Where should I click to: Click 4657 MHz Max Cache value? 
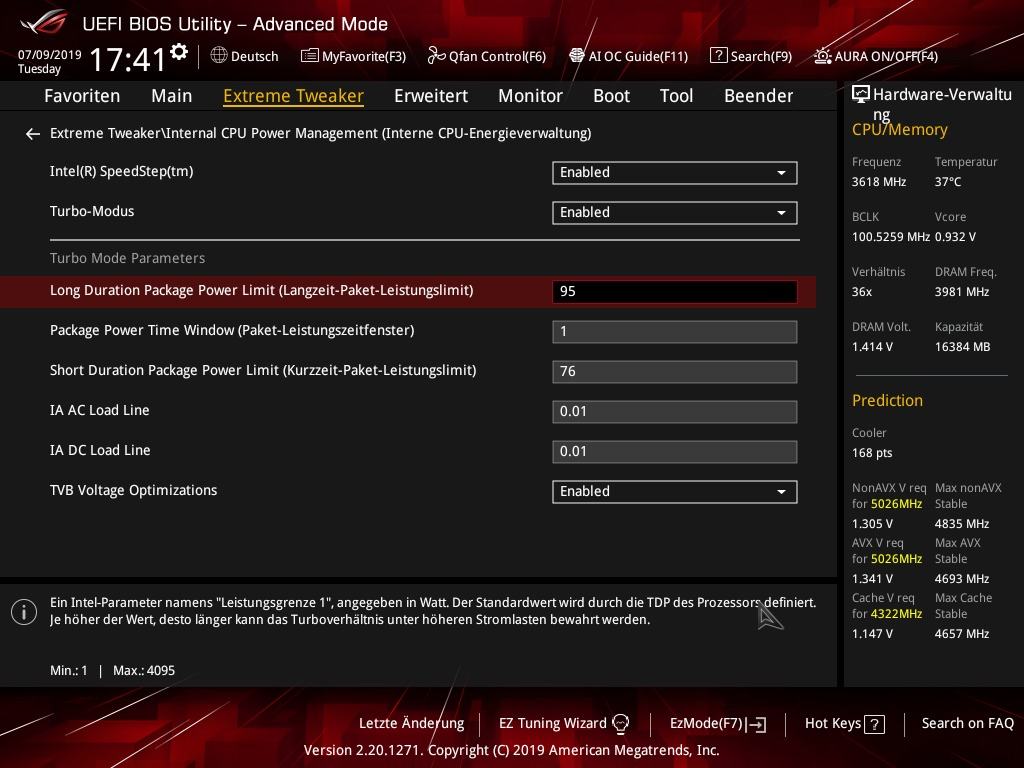click(962, 633)
